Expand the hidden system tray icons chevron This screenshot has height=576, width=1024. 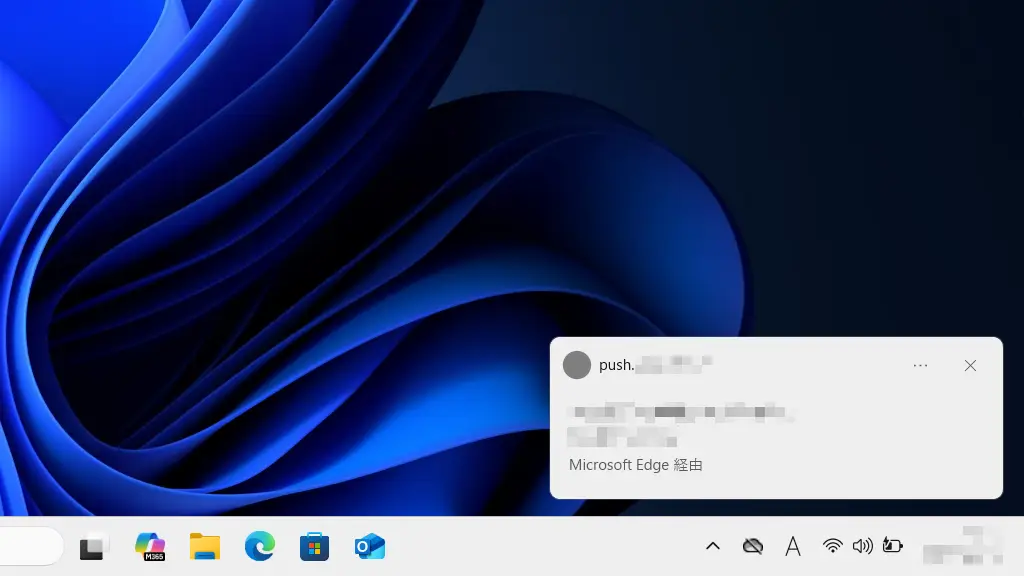pos(713,546)
